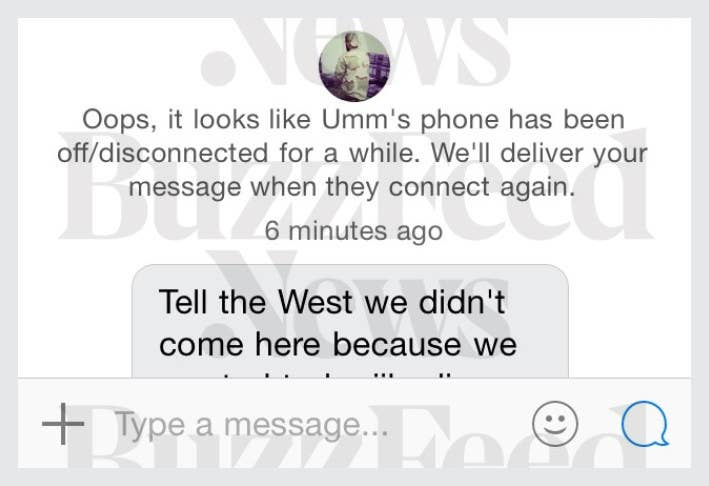Screen dimensions: 709x486
Task: Tap the word "because" in the gray bubble
Action: coord(397,344)
